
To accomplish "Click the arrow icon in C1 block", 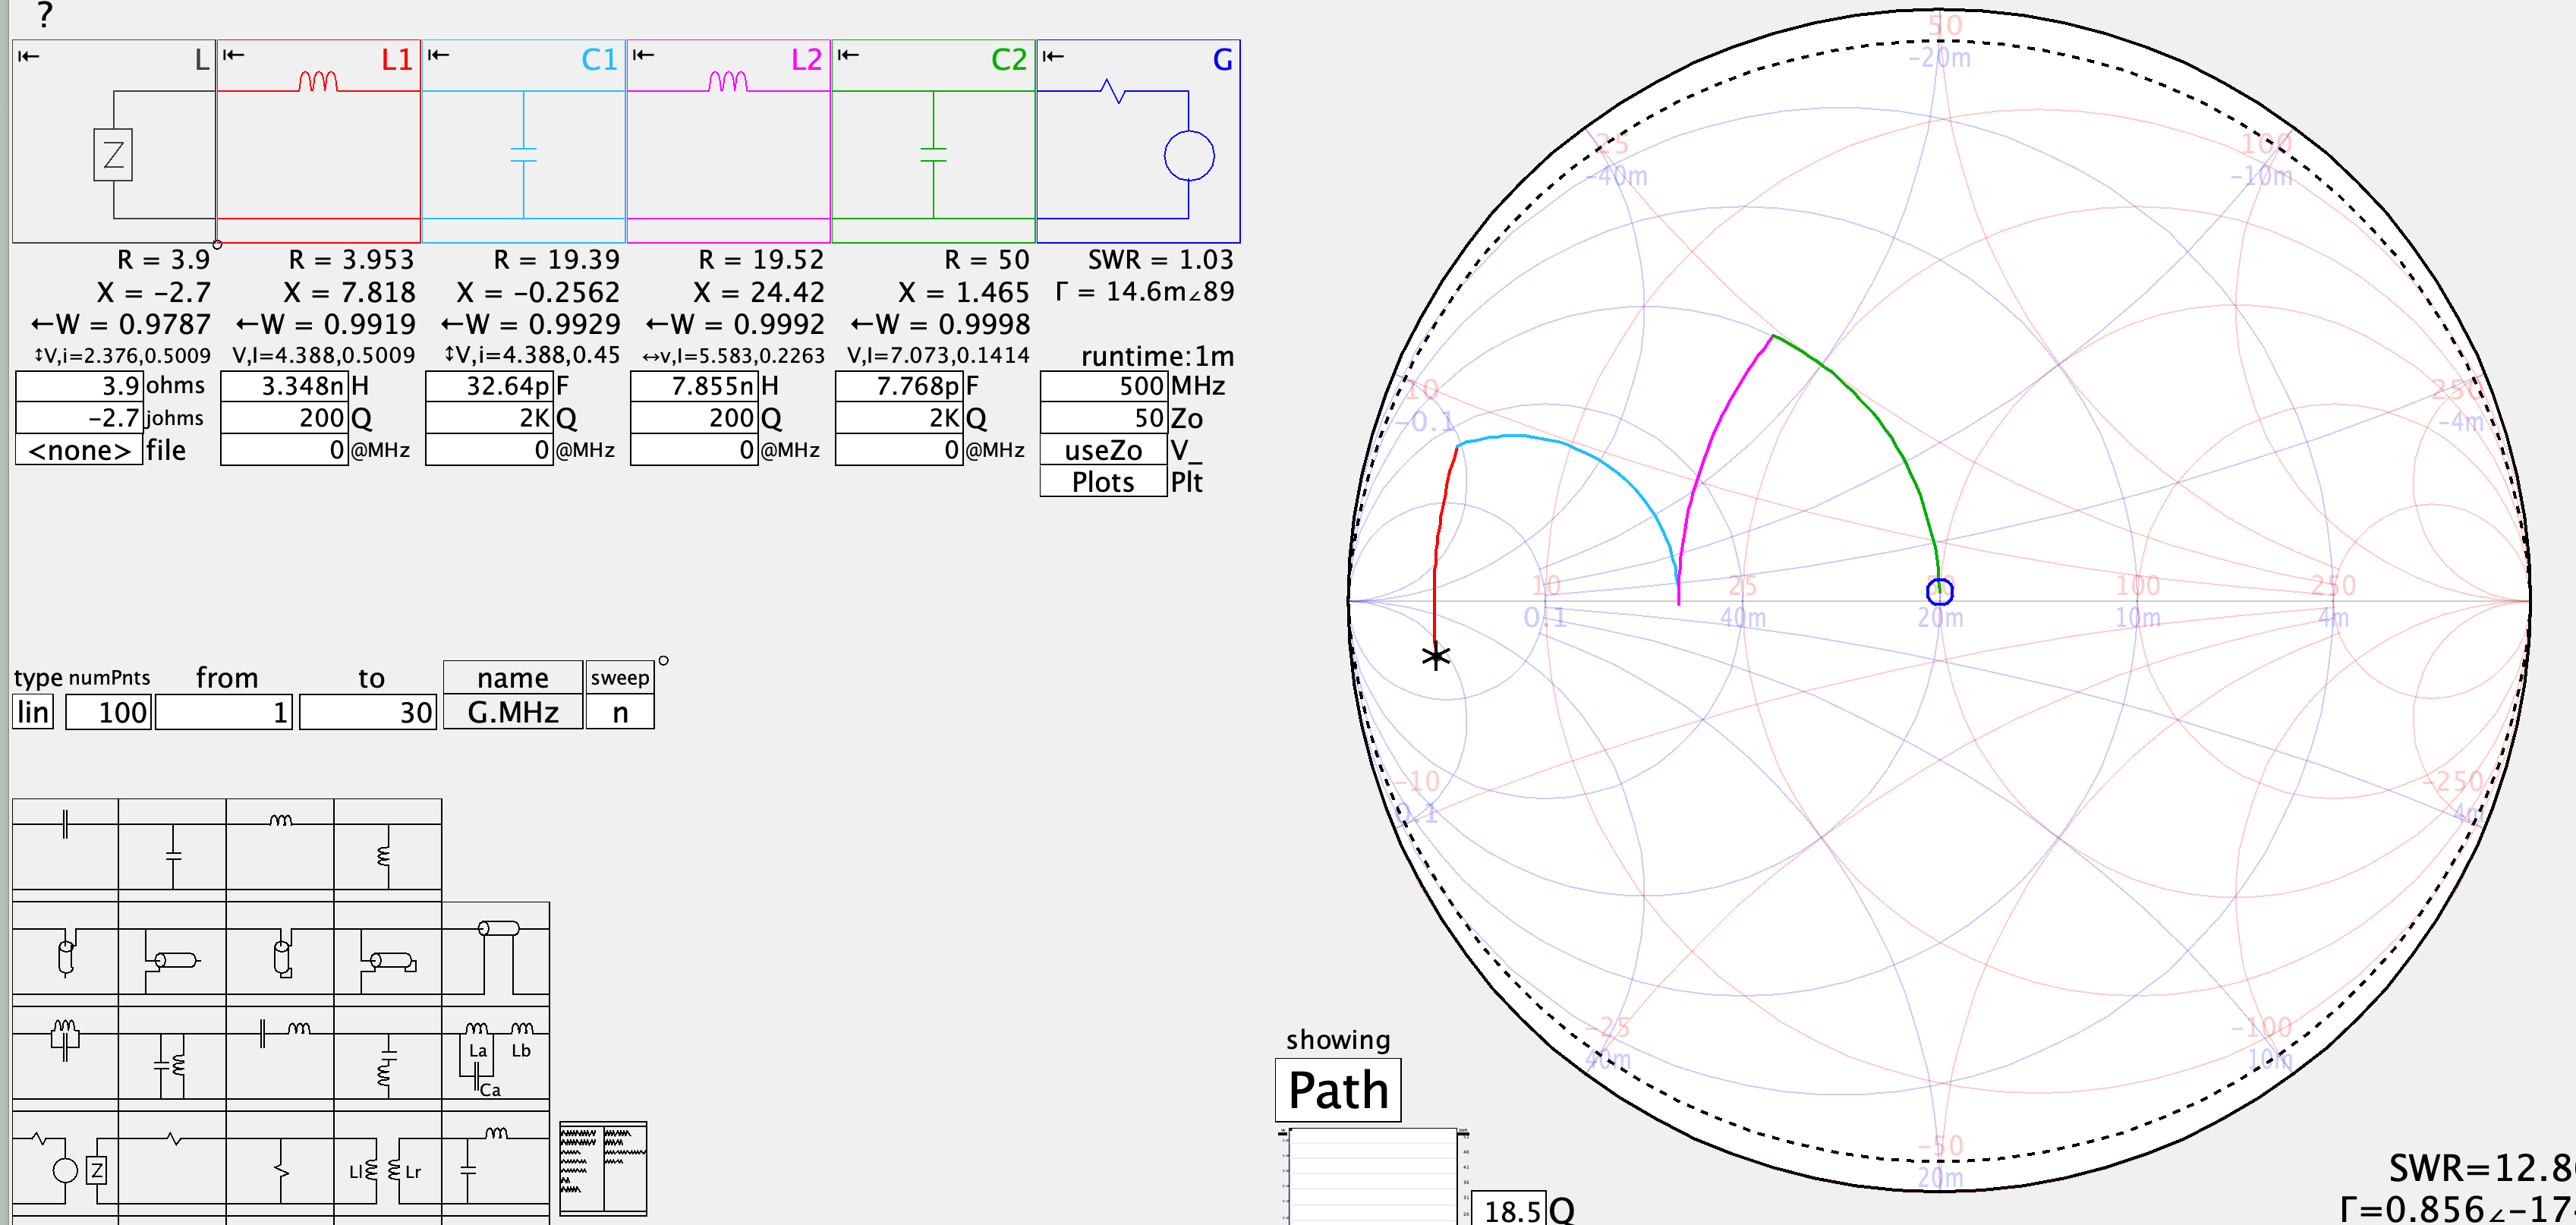I will tap(438, 55).
